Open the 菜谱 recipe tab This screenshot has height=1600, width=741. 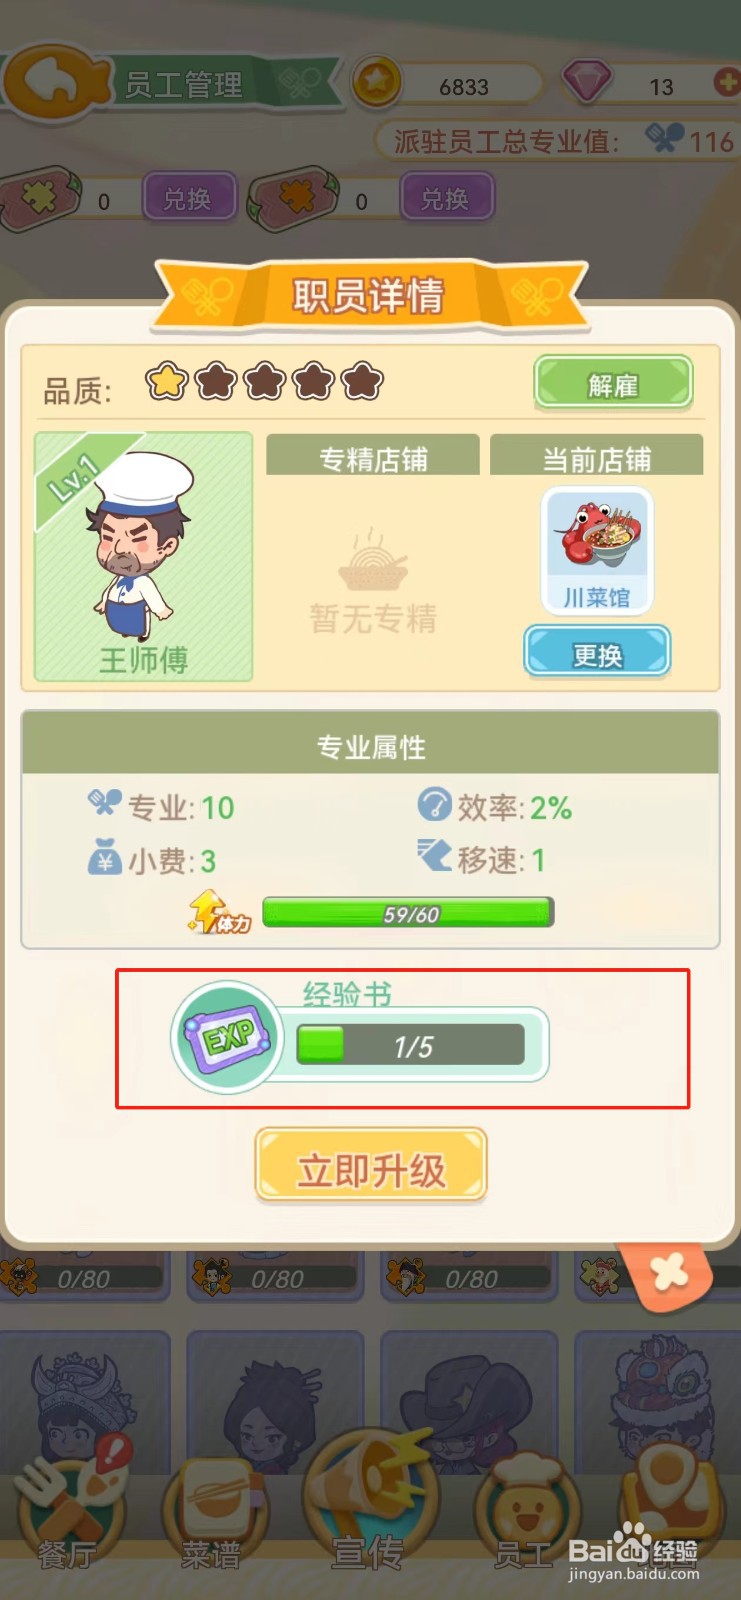click(x=212, y=1510)
